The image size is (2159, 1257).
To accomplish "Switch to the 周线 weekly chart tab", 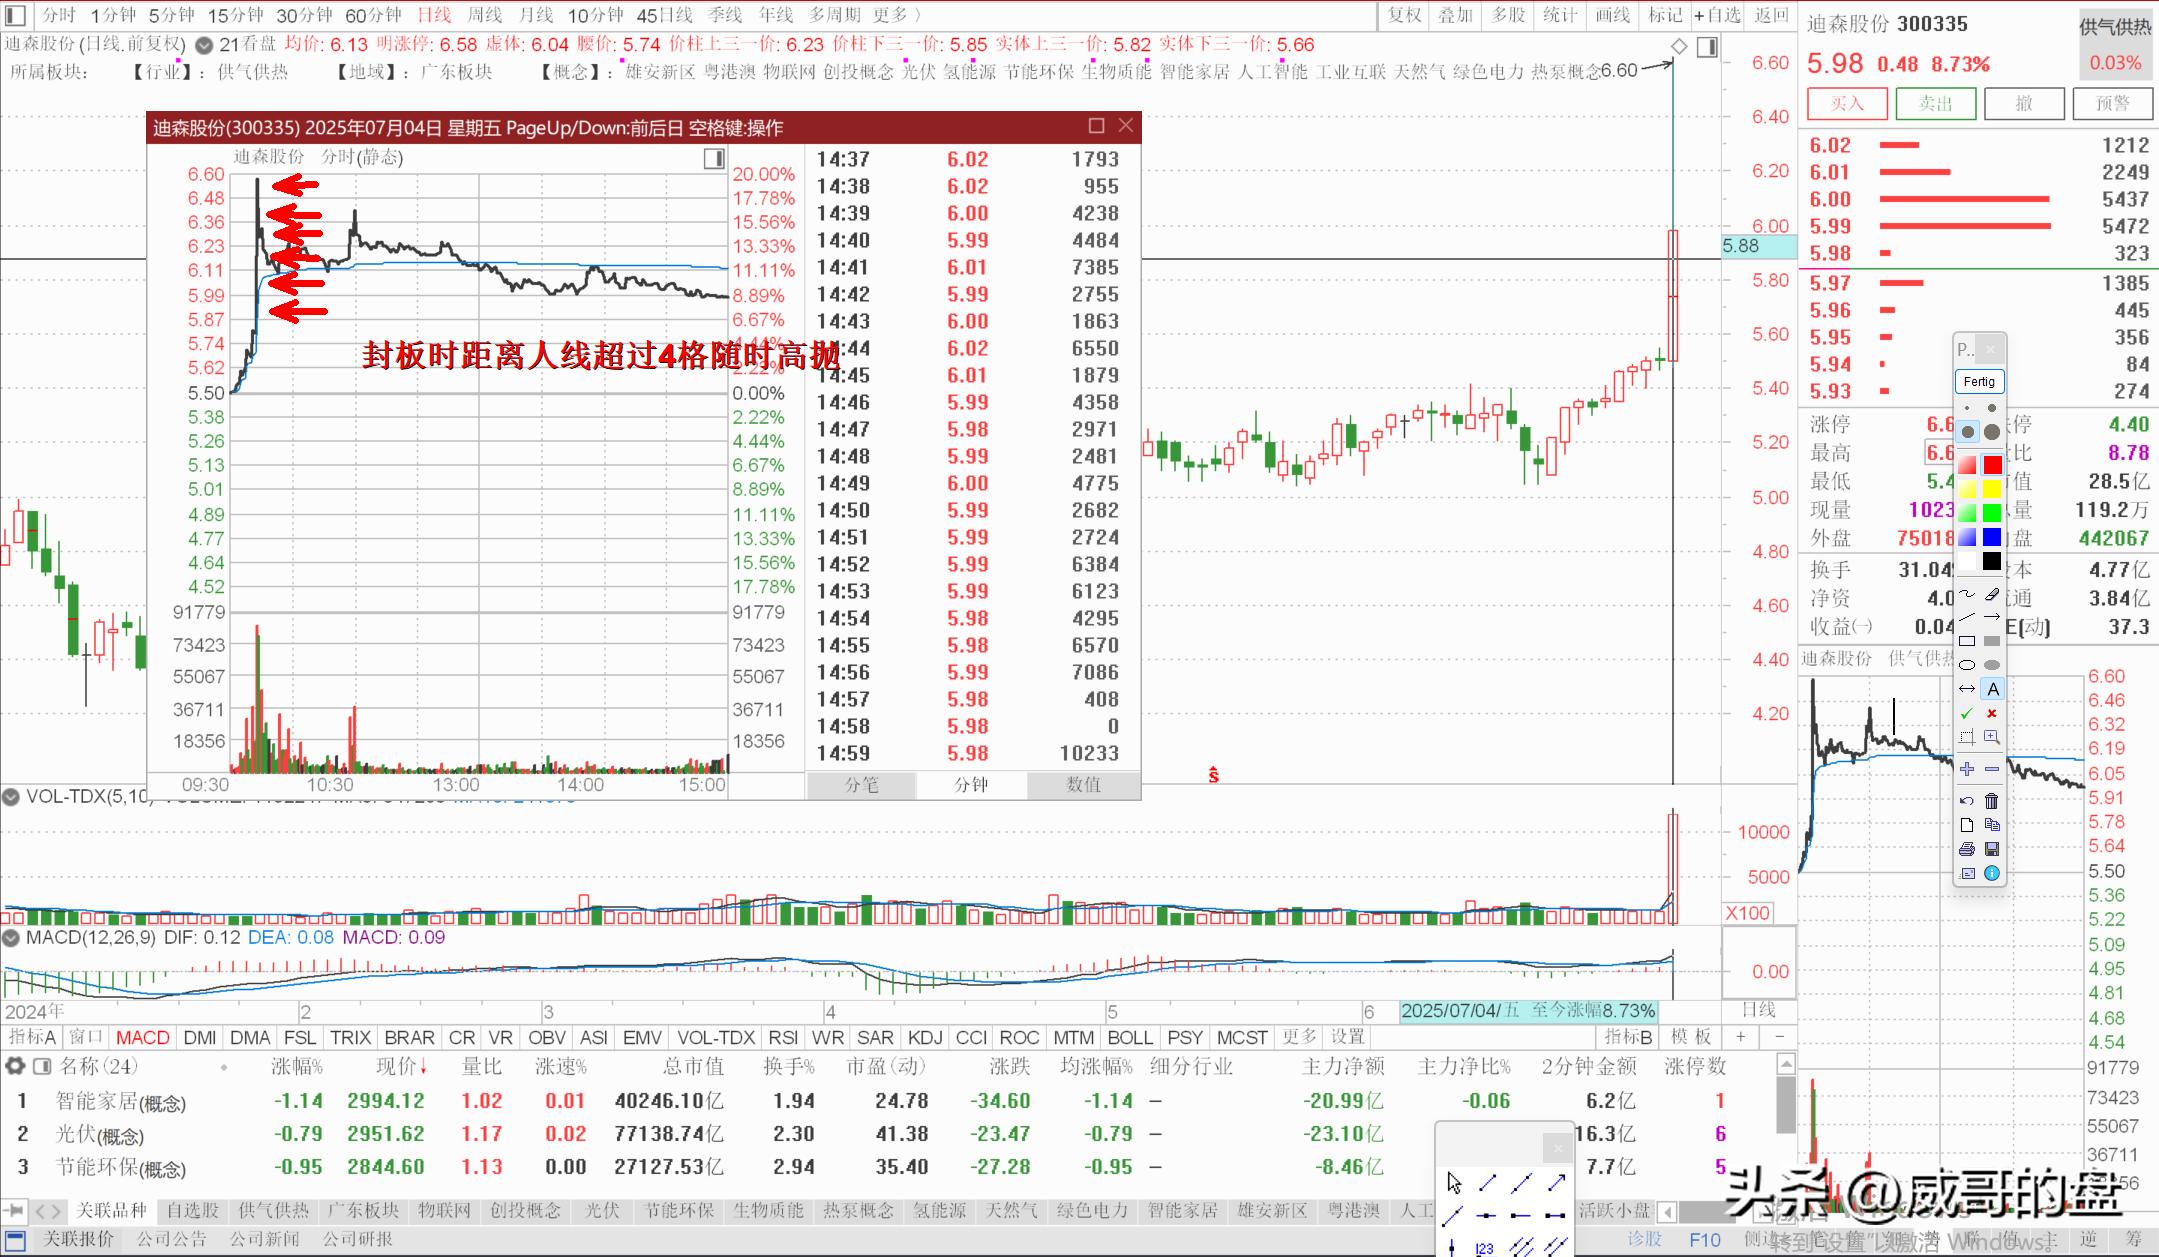I will click(485, 15).
